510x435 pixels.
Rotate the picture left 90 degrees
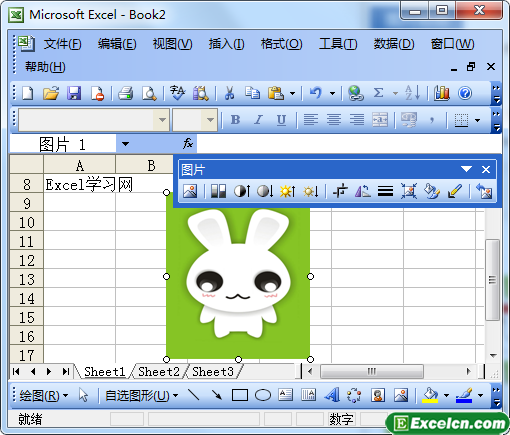click(x=363, y=191)
